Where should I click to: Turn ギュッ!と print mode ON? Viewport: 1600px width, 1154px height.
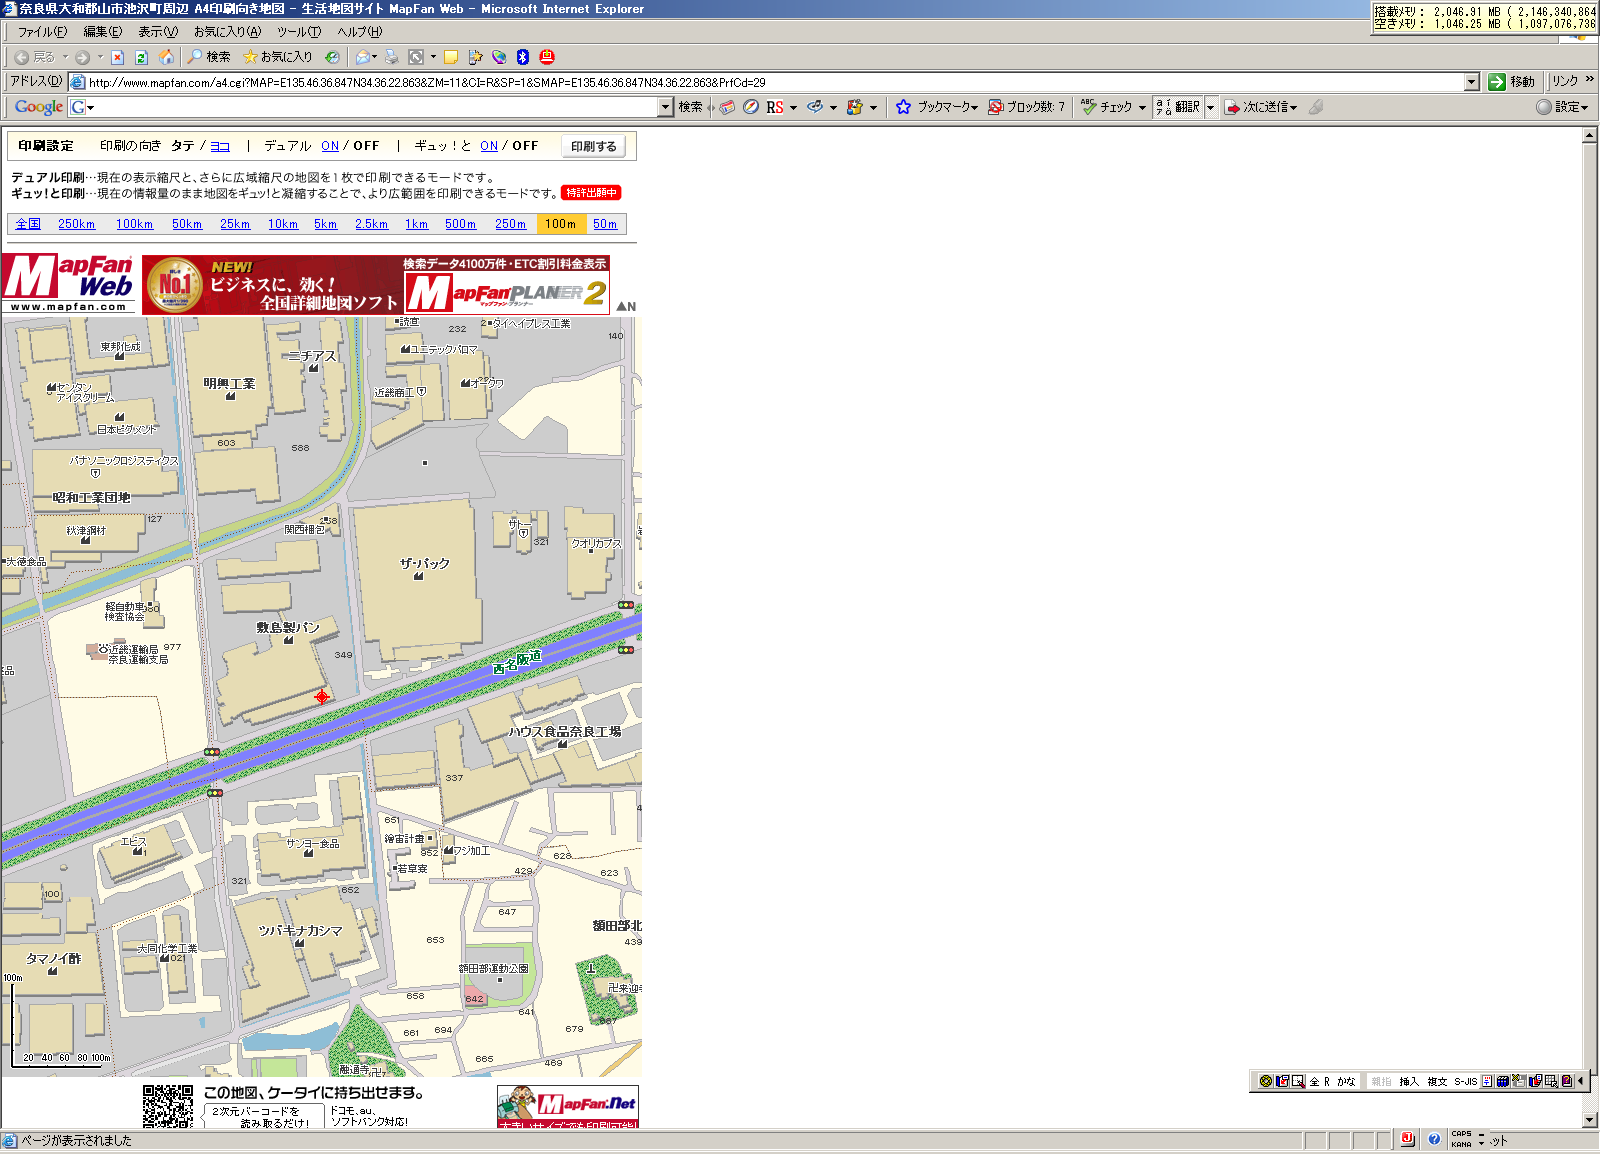(489, 146)
